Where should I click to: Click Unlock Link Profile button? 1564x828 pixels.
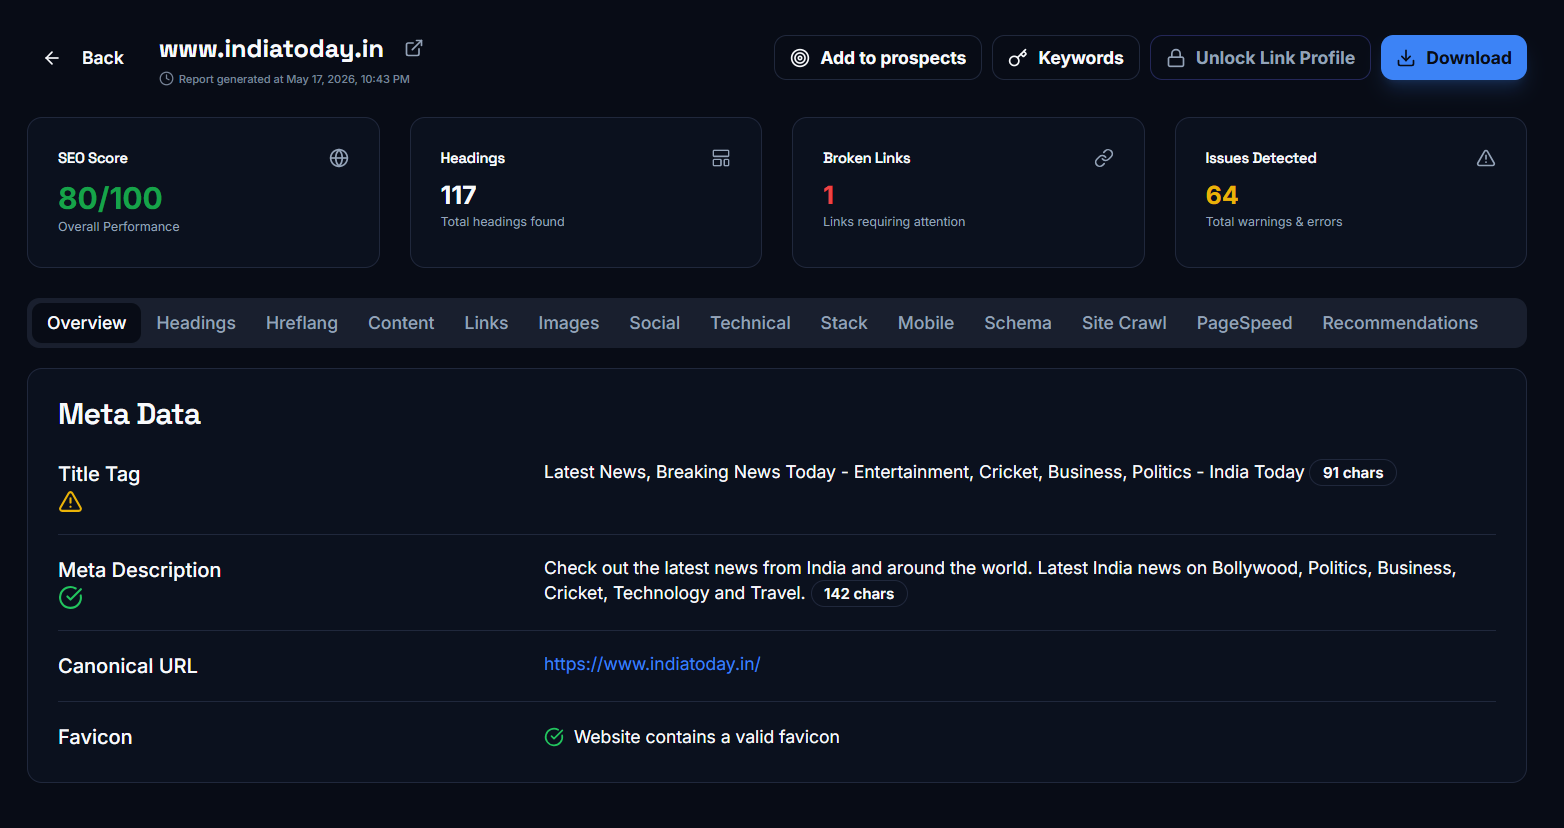pos(1260,58)
